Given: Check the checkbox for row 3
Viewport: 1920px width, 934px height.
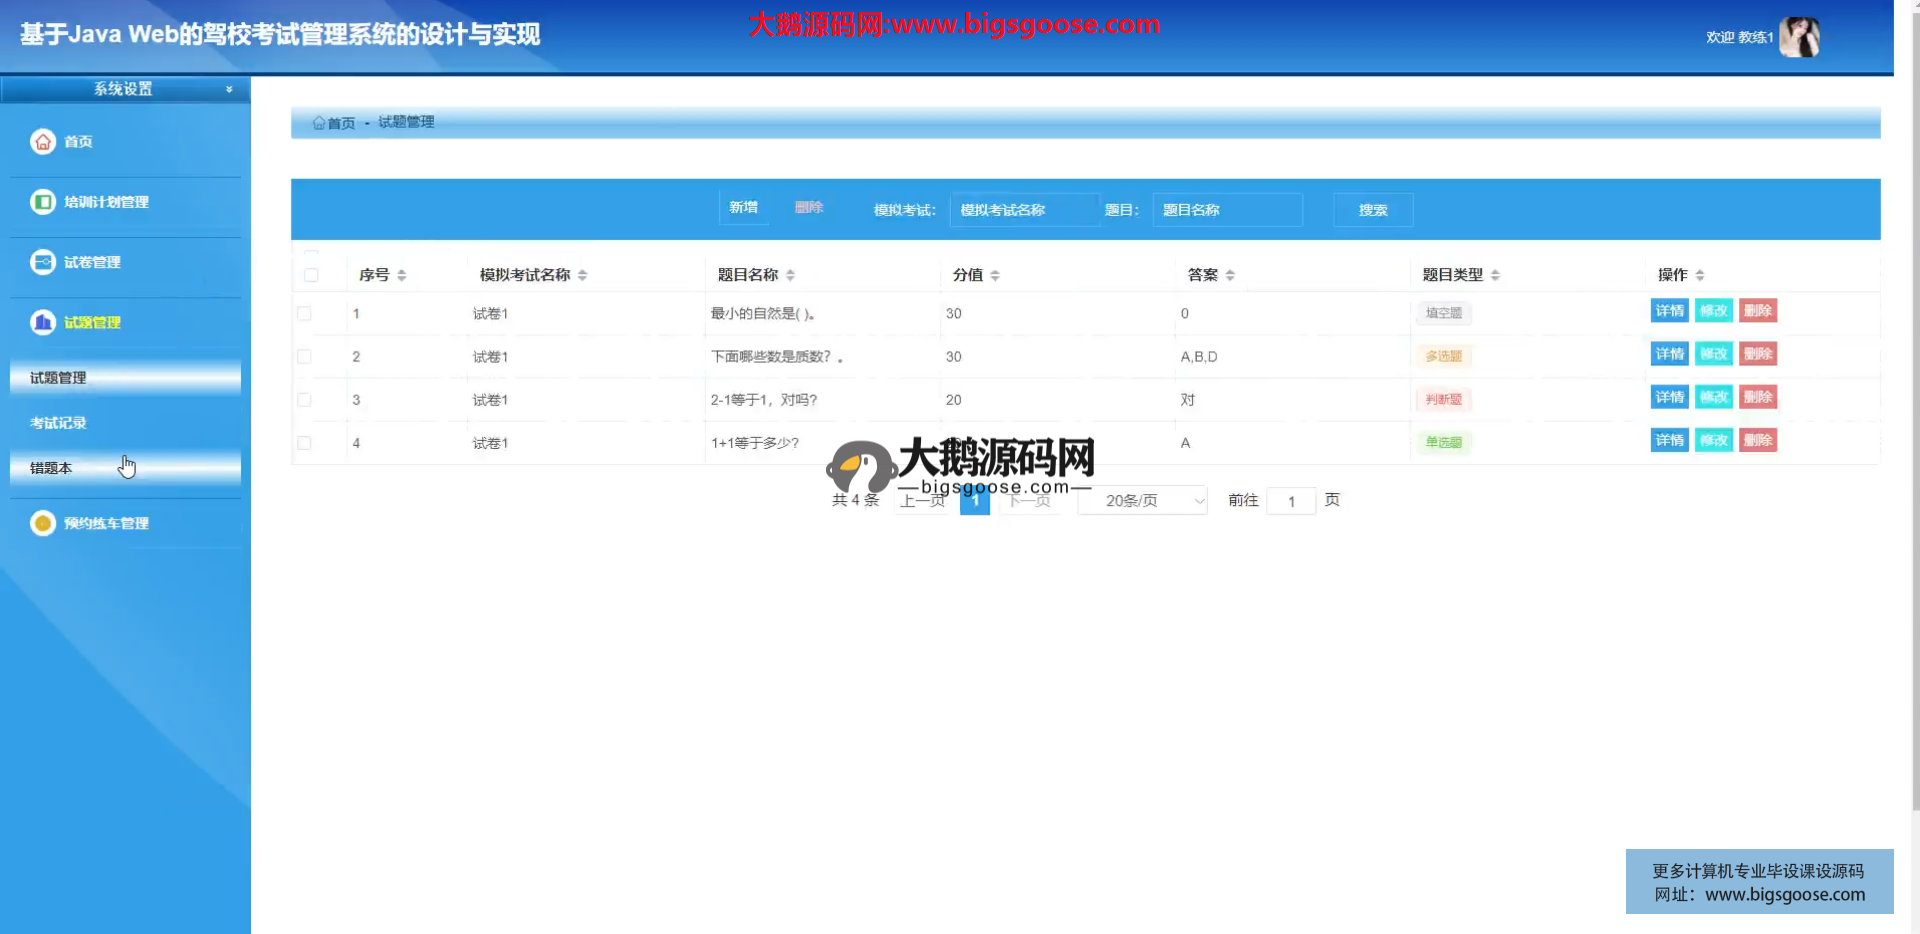Looking at the screenshot, I should click(305, 400).
